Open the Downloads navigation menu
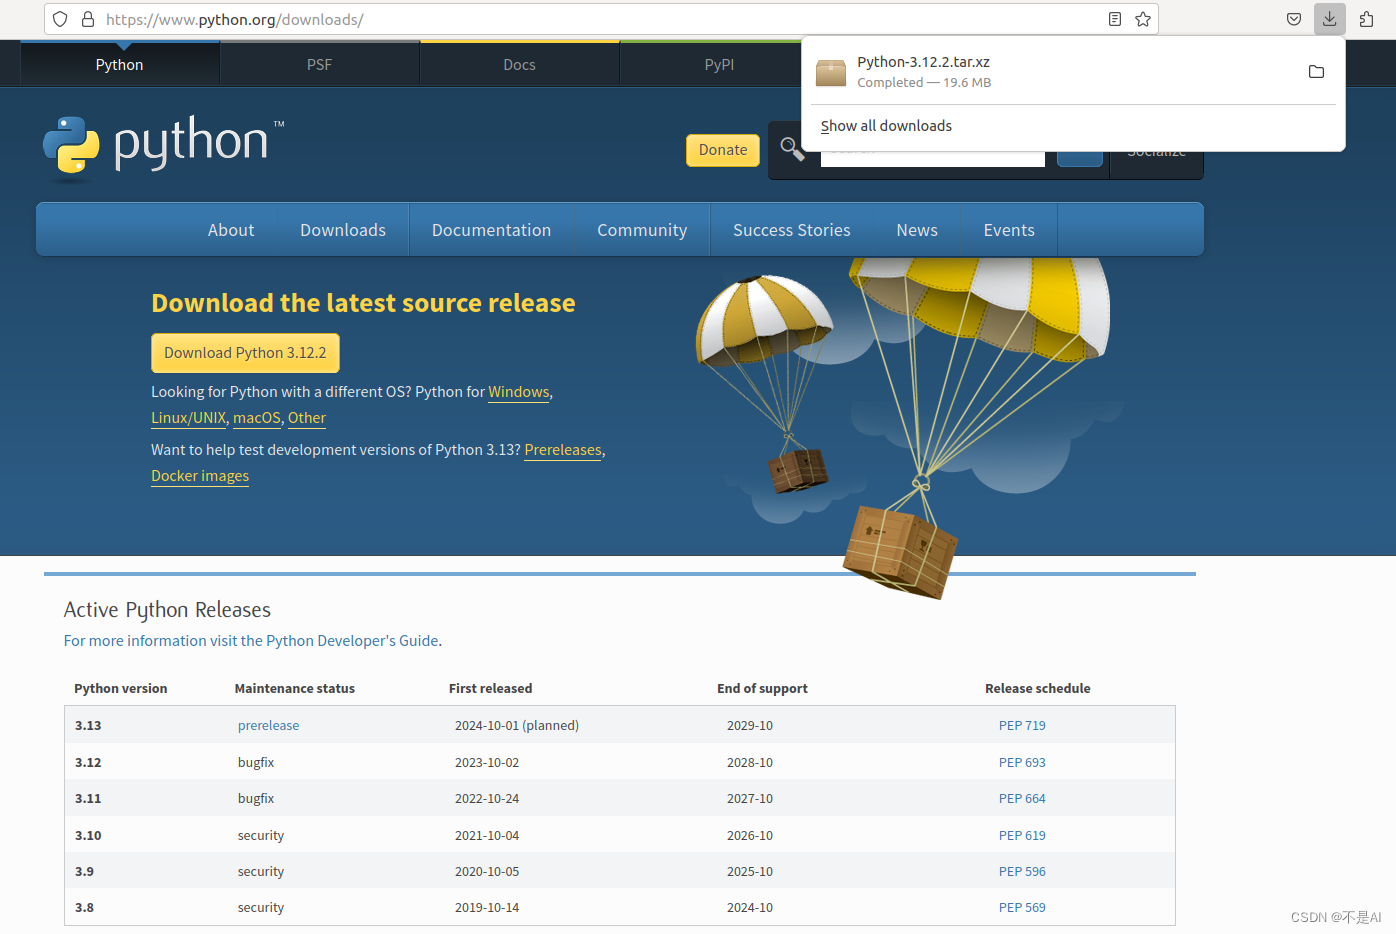This screenshot has width=1396, height=934. pyautogui.click(x=343, y=230)
